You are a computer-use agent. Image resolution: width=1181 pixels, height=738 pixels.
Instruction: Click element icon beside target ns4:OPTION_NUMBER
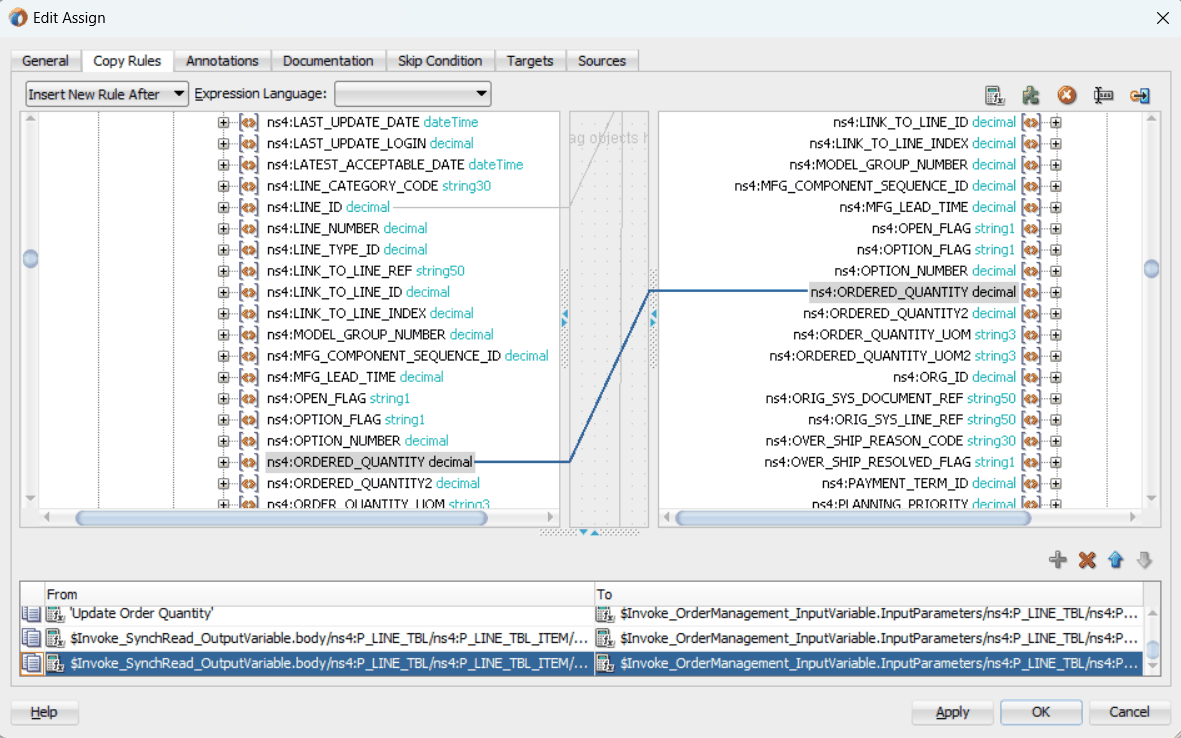[1031, 271]
